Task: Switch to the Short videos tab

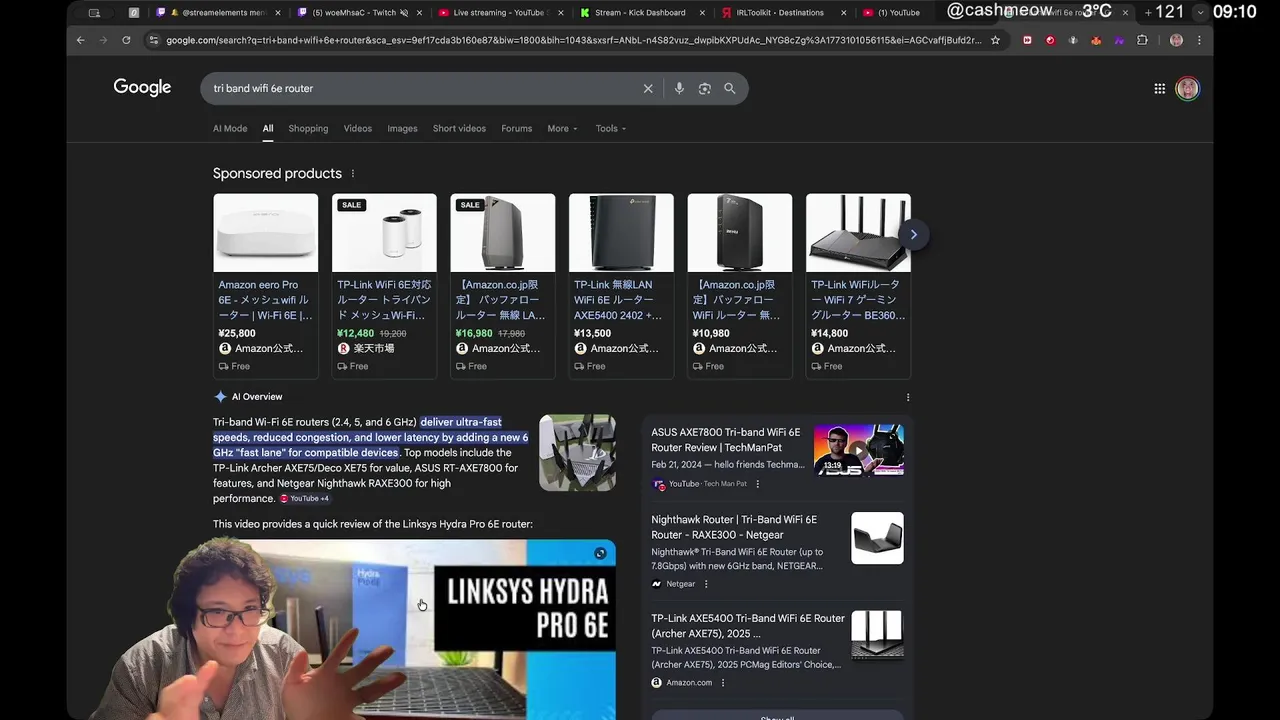Action: tap(459, 128)
